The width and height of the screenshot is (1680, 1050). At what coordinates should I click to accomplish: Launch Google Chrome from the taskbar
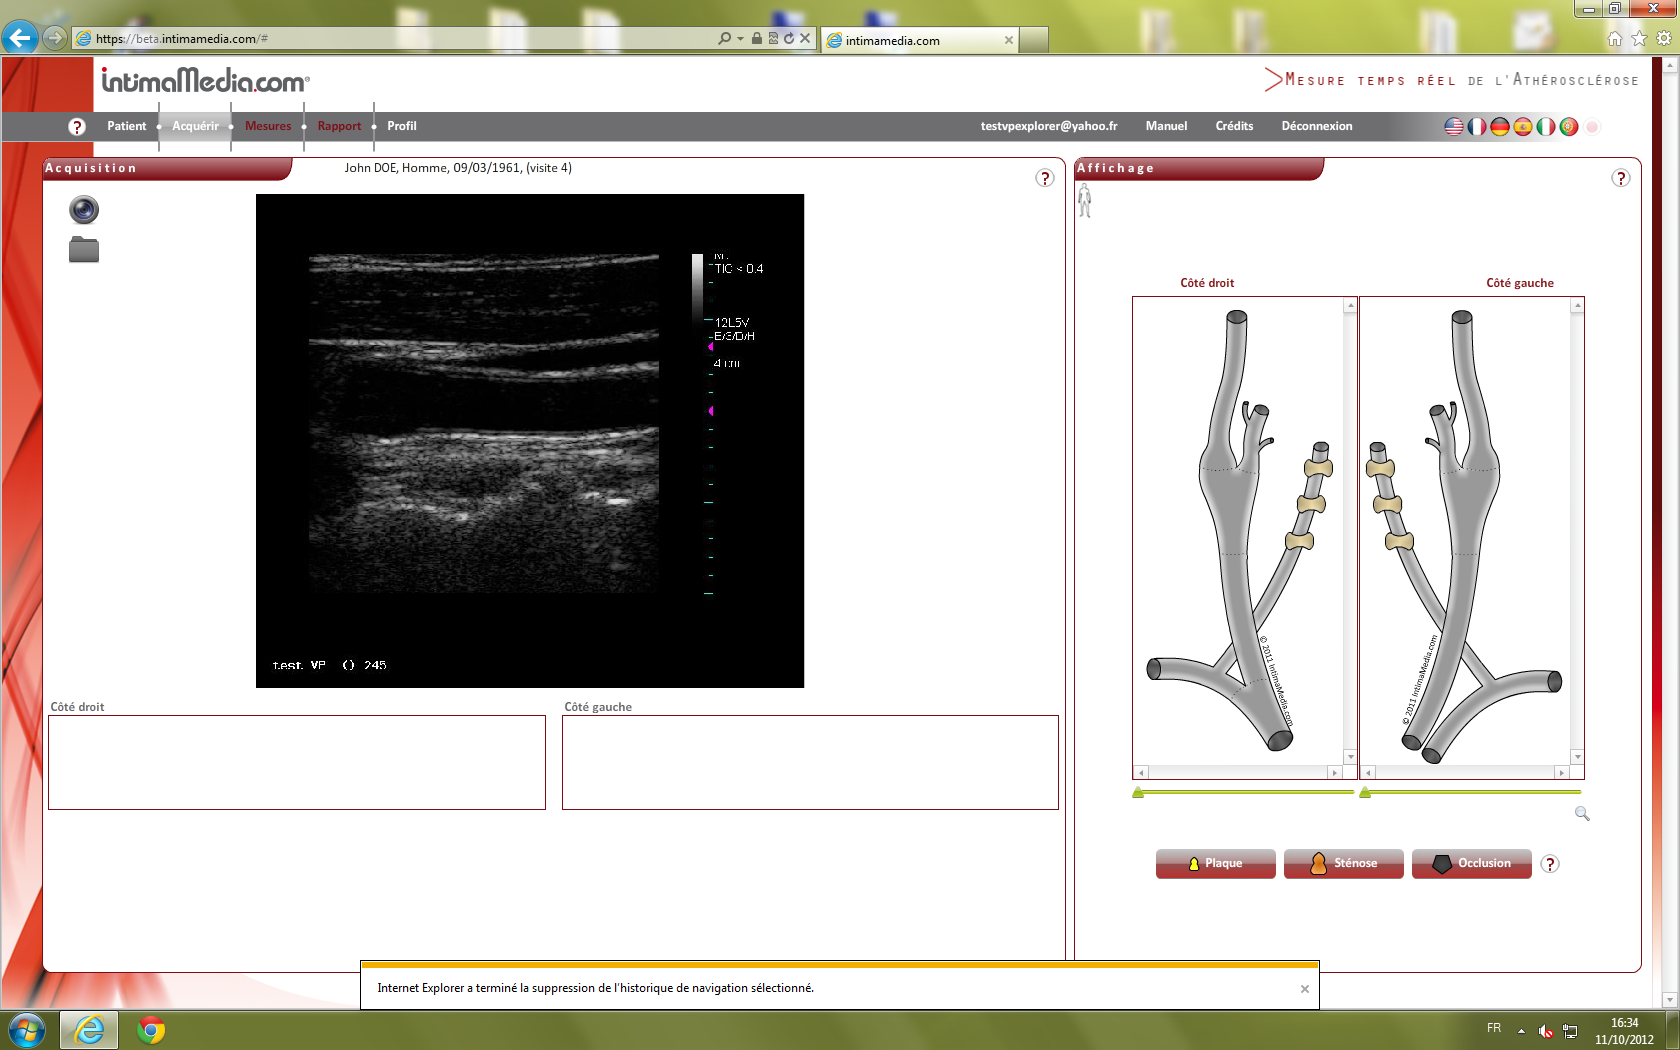tap(151, 1029)
